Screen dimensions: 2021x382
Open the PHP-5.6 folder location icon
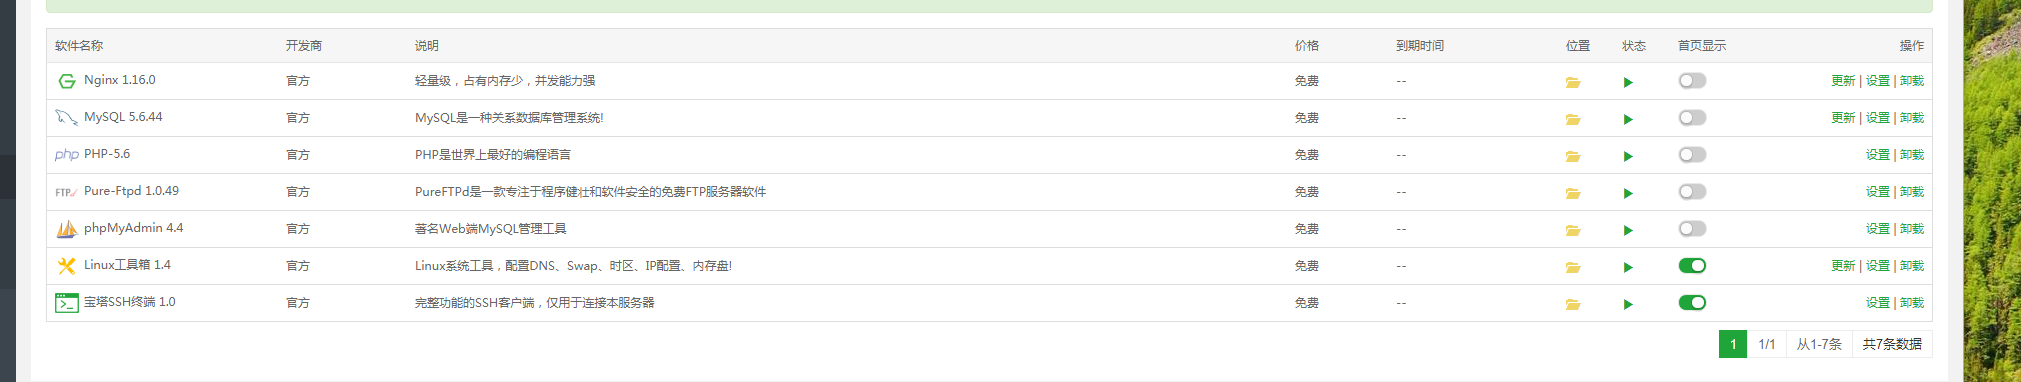(x=1573, y=156)
